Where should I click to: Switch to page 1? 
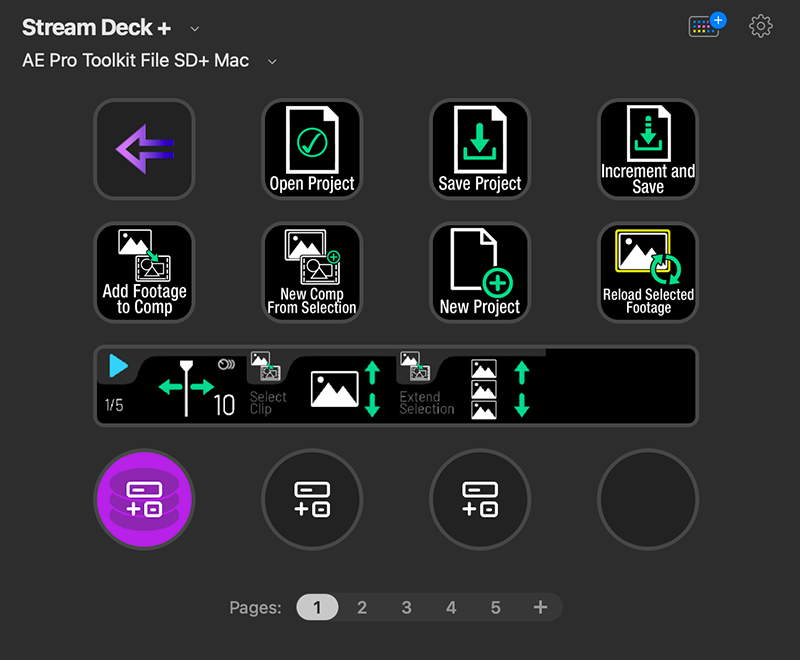click(317, 607)
